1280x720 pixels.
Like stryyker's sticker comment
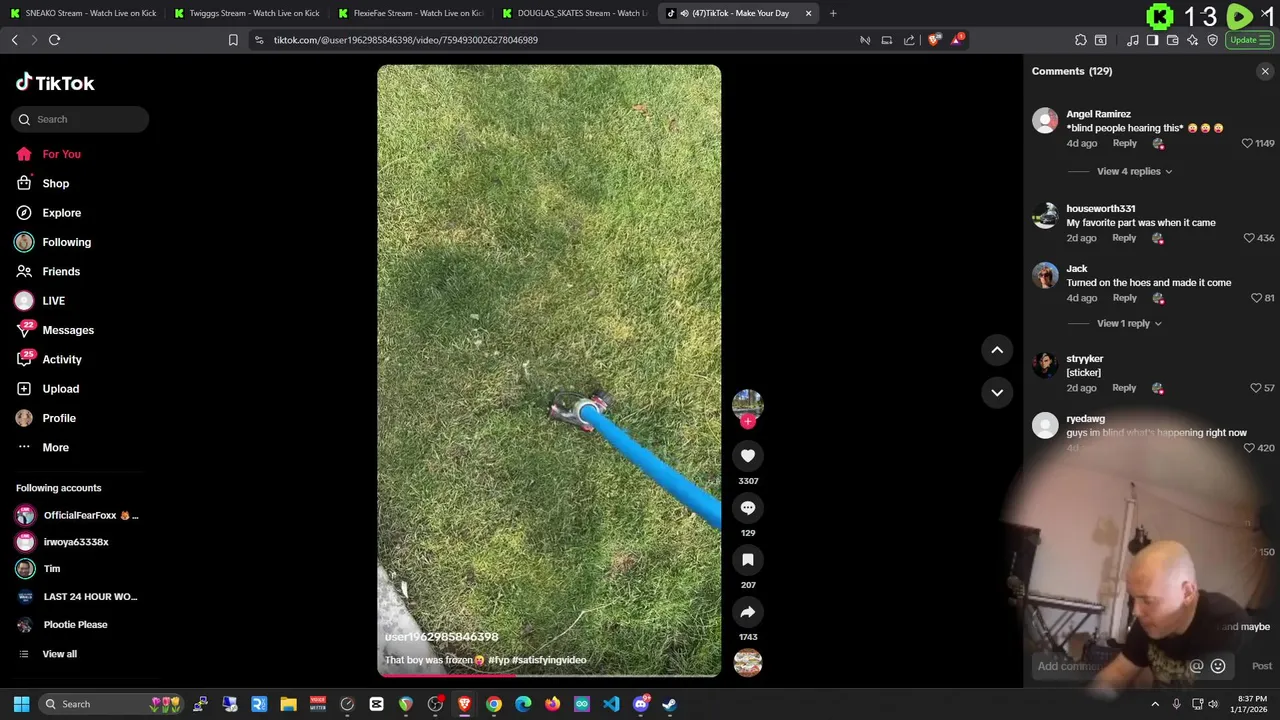tap(1256, 388)
